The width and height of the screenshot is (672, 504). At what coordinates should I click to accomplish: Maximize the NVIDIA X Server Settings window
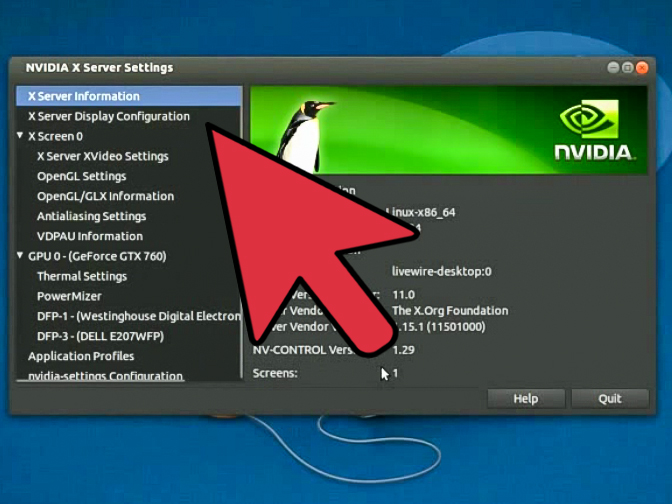tap(627, 68)
